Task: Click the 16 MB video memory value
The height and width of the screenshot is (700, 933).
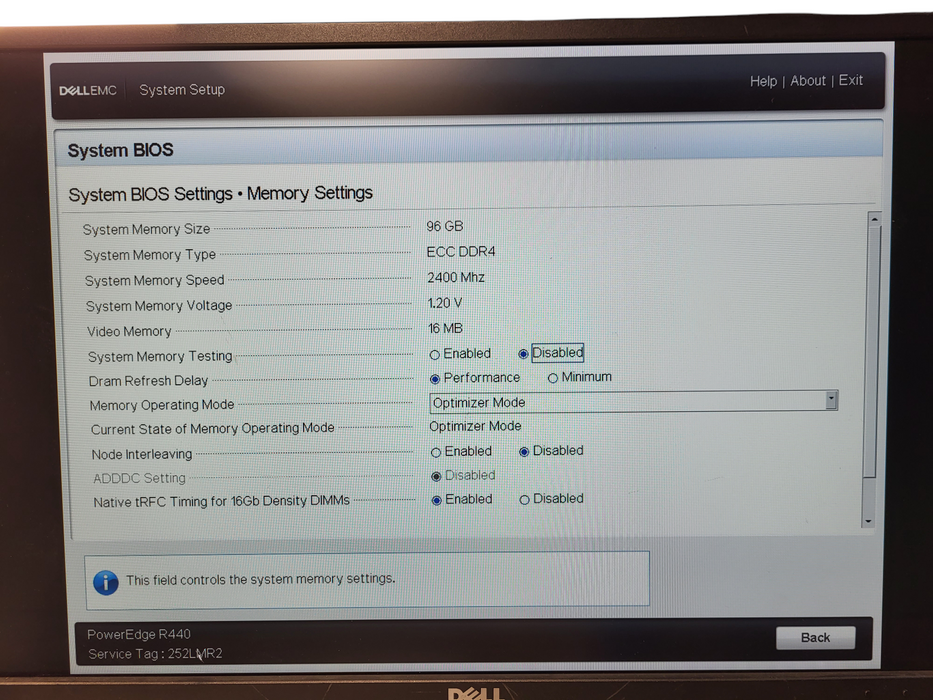Action: tap(445, 329)
